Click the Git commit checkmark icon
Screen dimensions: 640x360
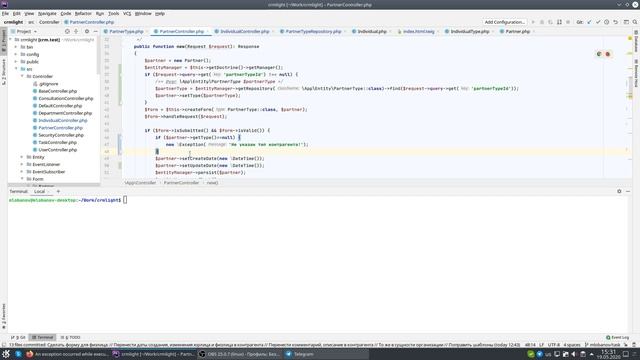(598, 22)
